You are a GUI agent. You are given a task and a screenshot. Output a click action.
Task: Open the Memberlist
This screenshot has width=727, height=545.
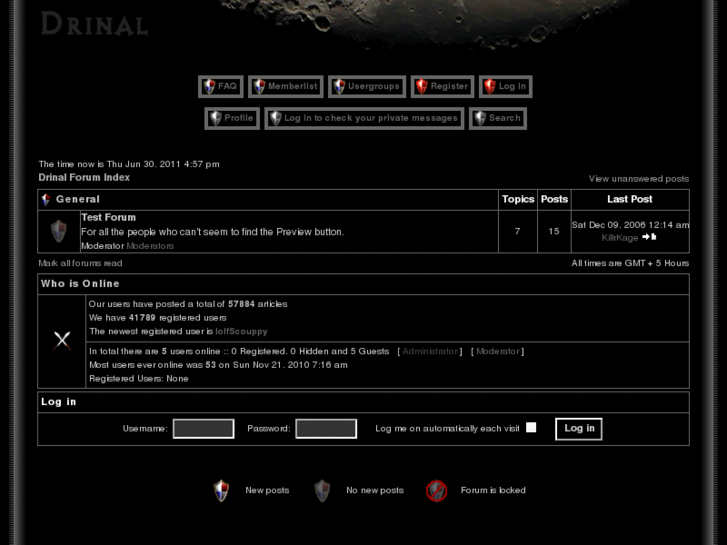tap(286, 86)
